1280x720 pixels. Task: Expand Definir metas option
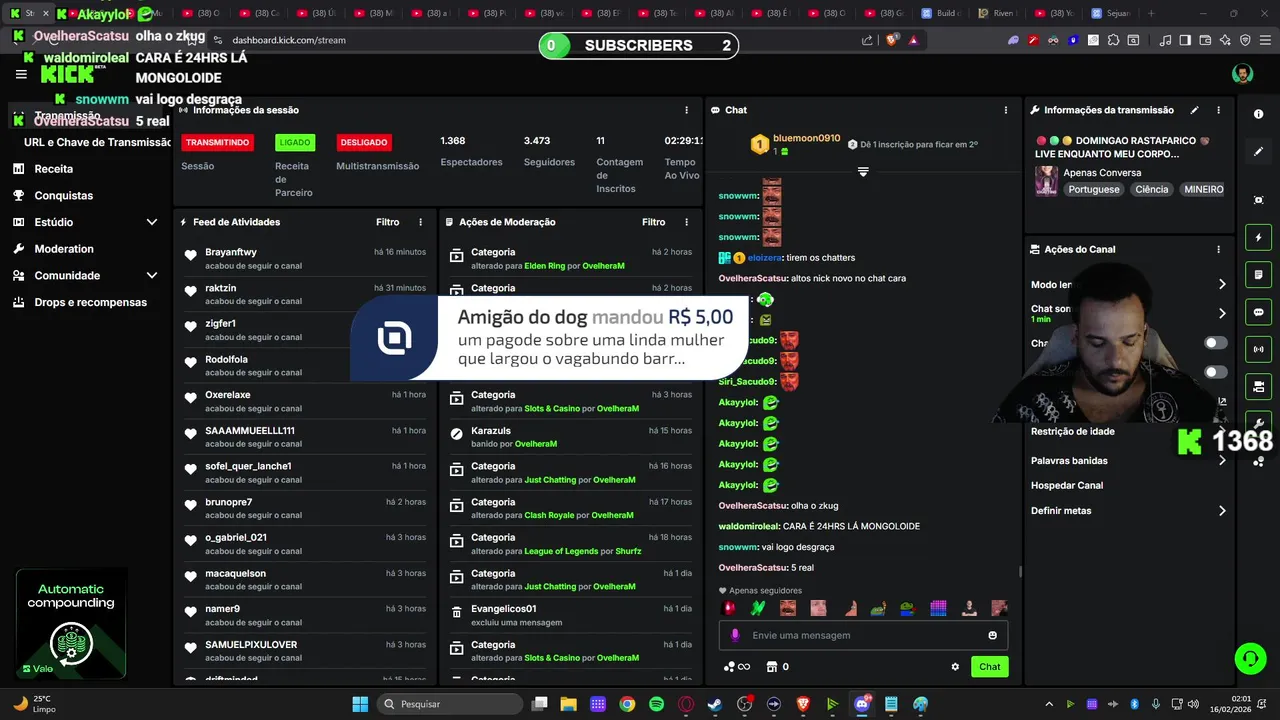1221,511
